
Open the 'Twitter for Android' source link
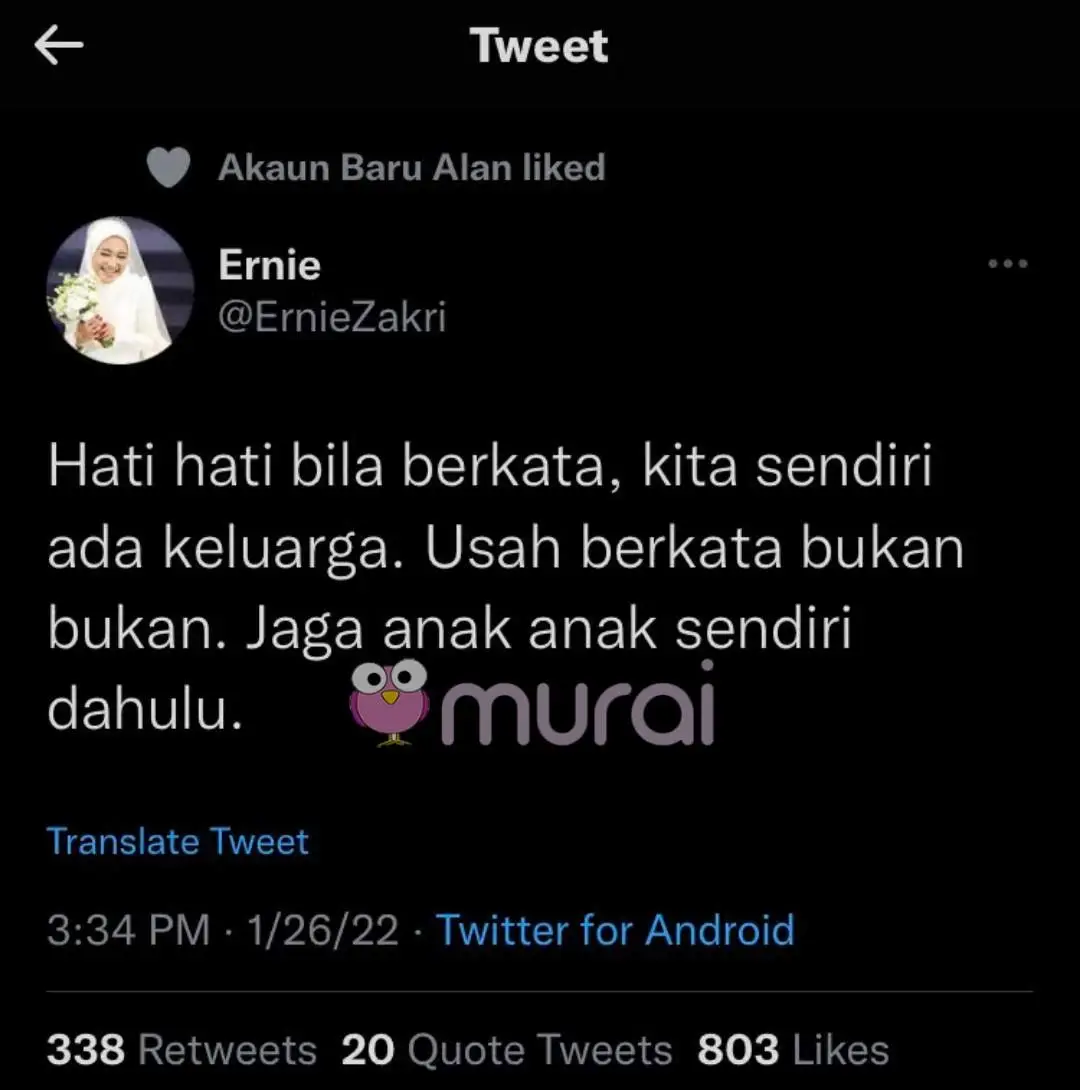click(615, 930)
